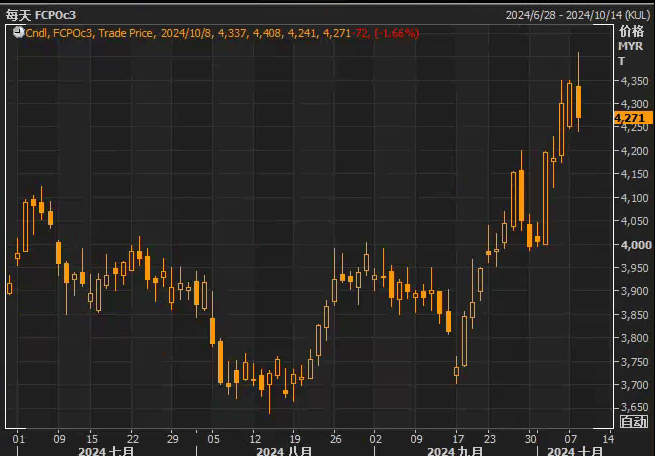The height and width of the screenshot is (456, 655).
Task: Click the 4,000 price axis label
Action: coord(636,245)
